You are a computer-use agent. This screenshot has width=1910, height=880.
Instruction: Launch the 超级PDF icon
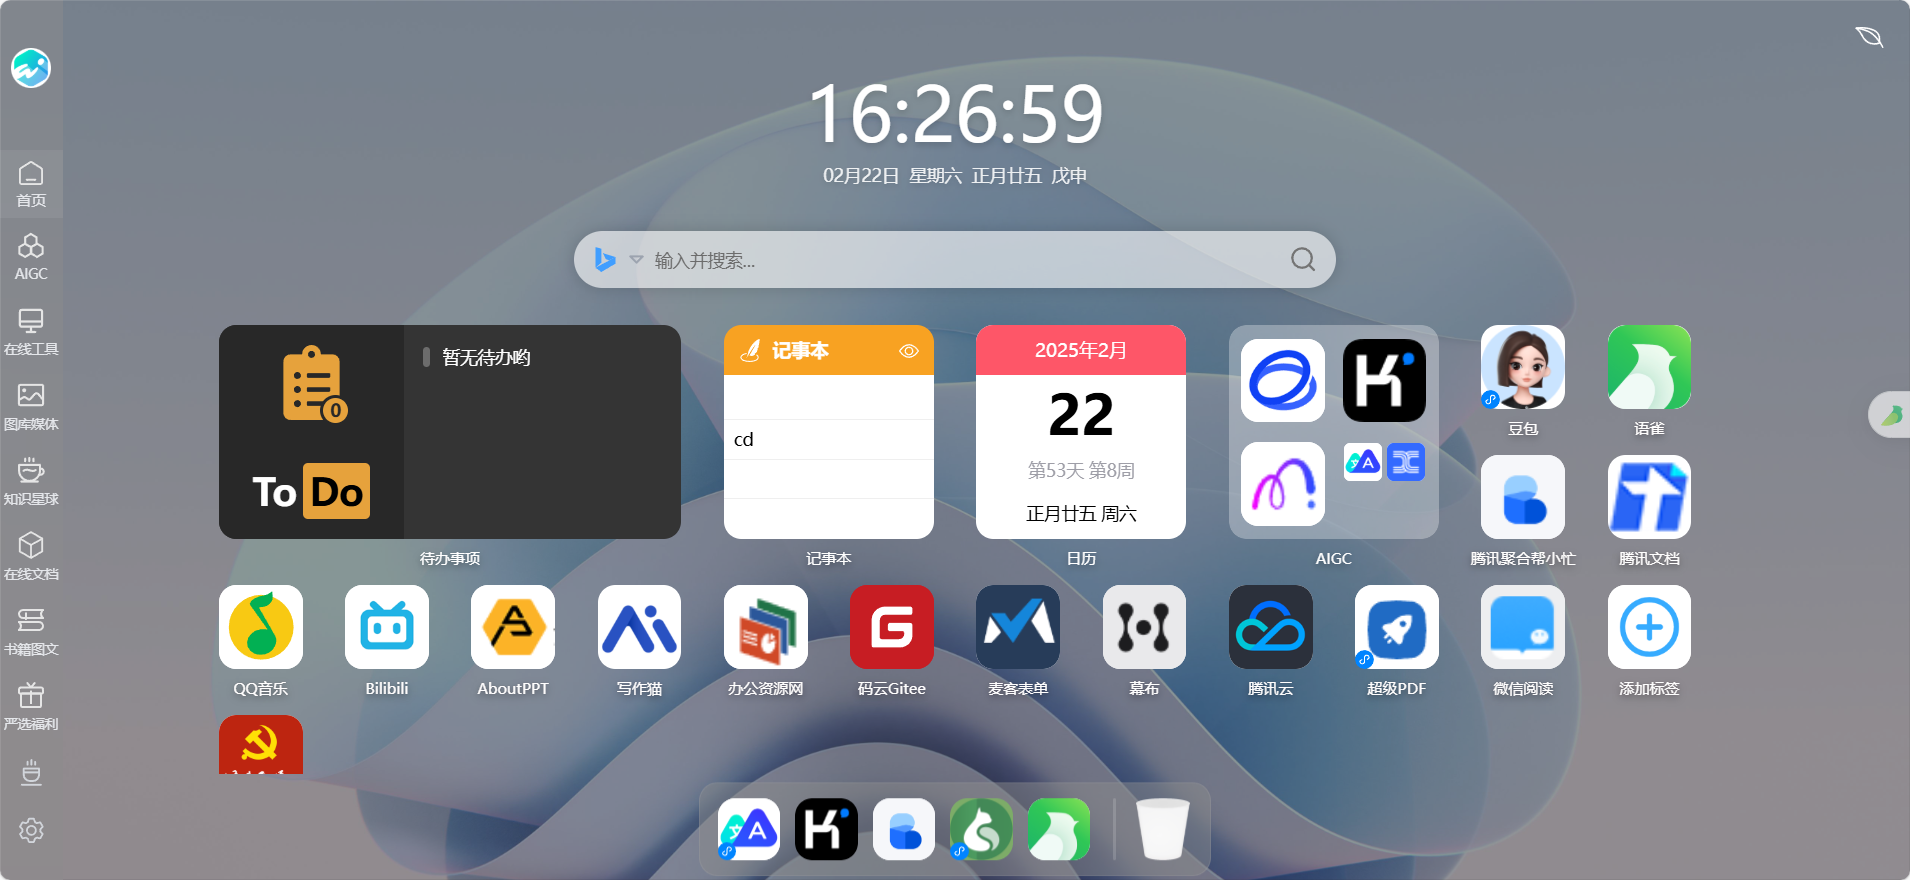(x=1397, y=627)
